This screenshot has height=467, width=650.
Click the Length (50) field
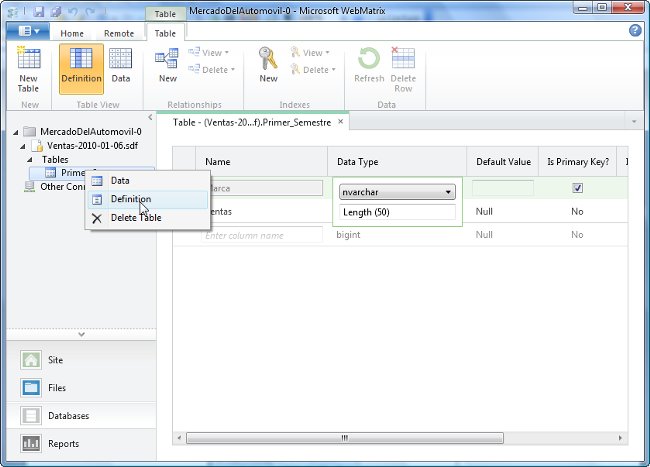(x=397, y=212)
